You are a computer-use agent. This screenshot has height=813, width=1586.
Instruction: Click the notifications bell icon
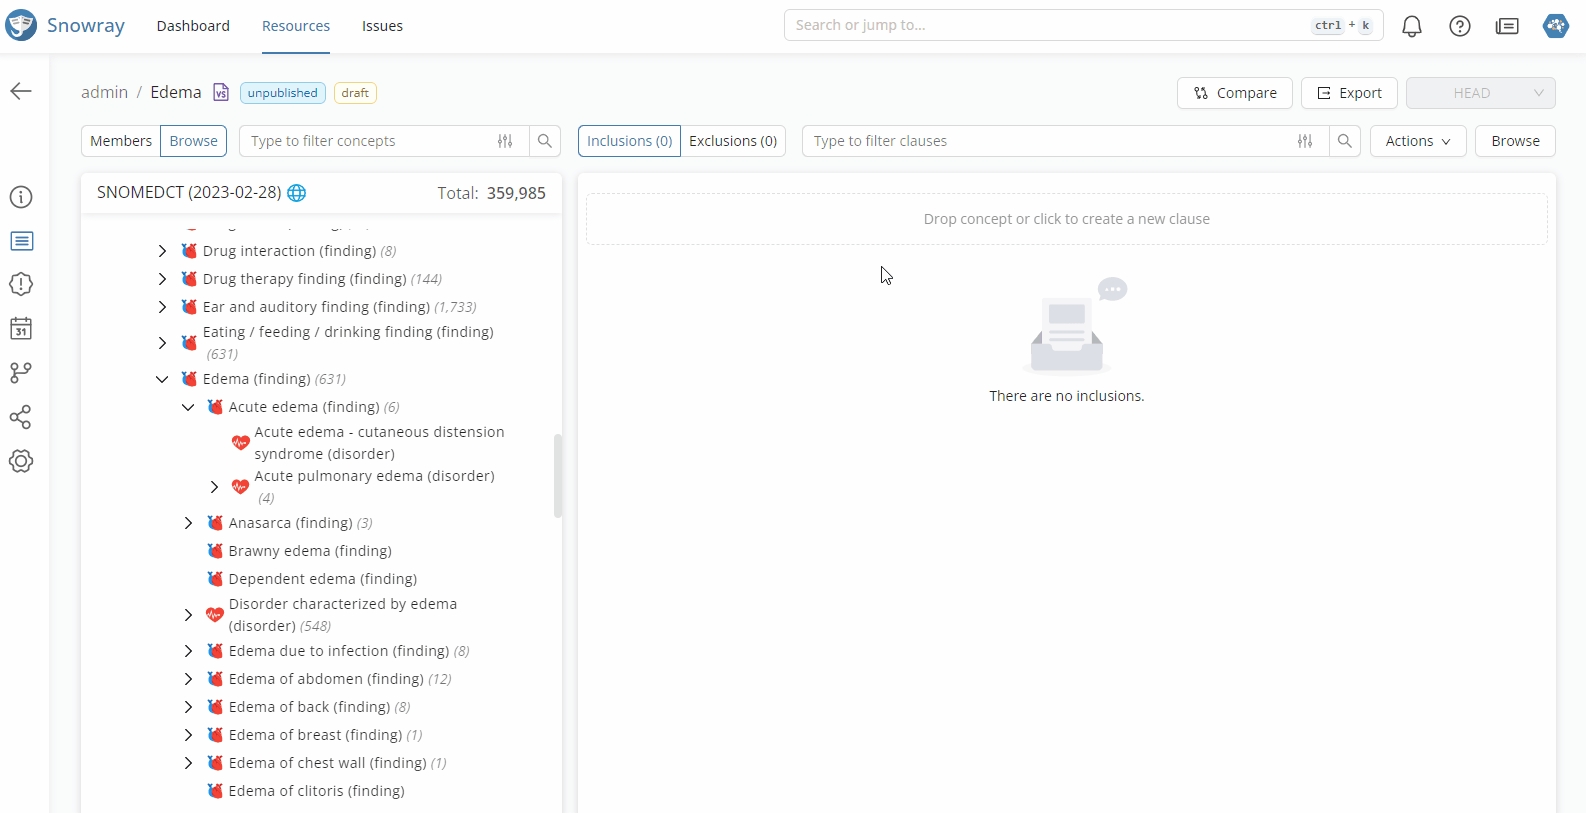[1411, 27]
